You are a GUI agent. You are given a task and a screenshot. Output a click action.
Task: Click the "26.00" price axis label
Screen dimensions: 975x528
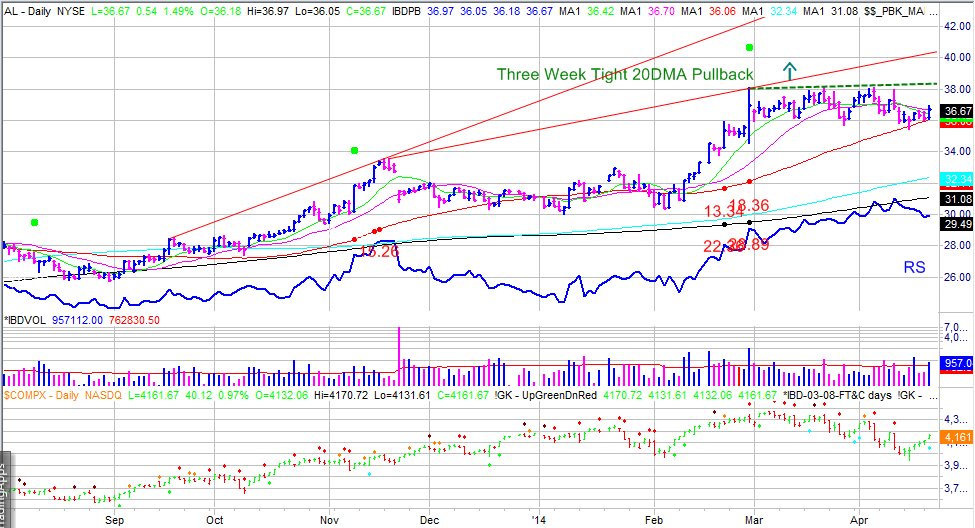pos(957,277)
